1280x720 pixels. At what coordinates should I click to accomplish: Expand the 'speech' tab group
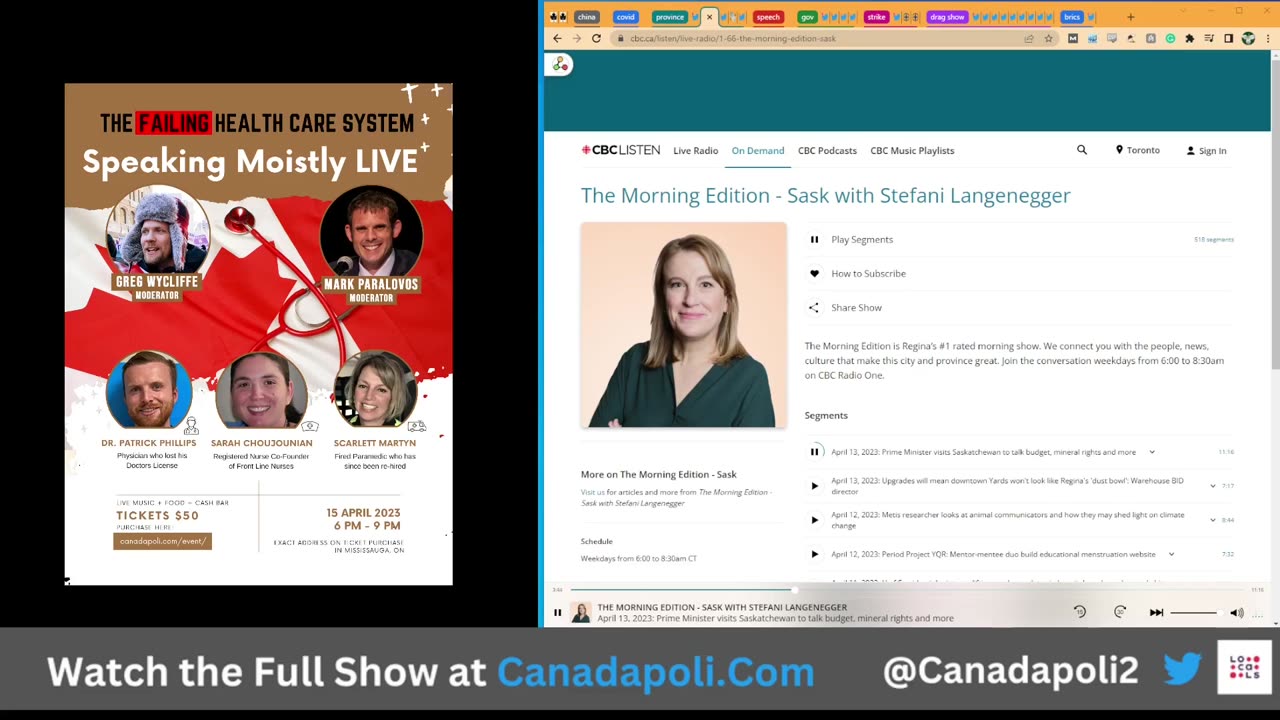pos(768,17)
